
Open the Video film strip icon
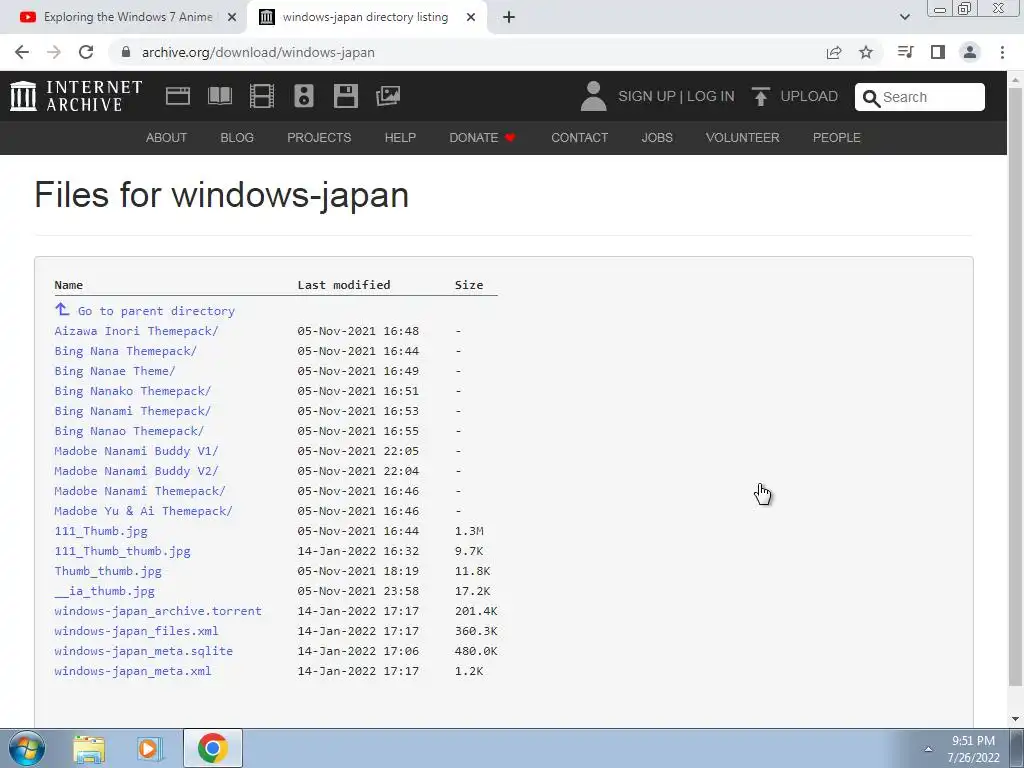click(262, 96)
